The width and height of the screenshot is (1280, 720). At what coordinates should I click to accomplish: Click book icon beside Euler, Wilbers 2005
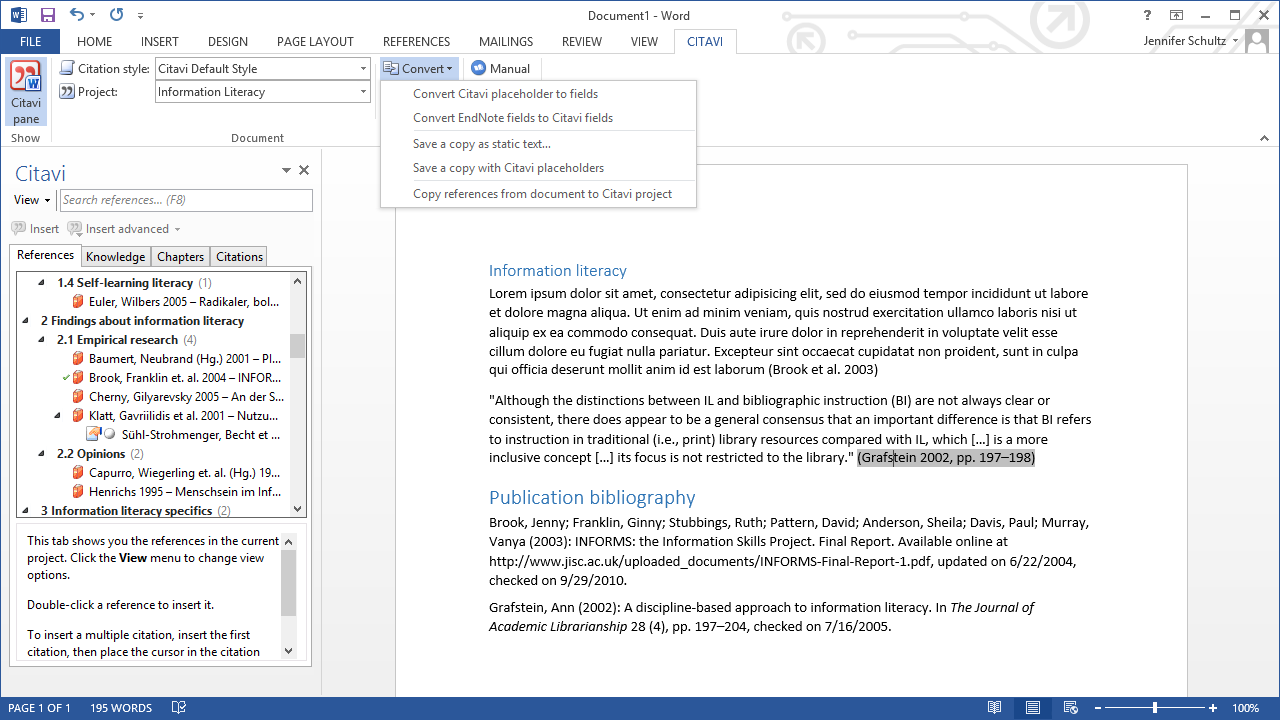pos(78,302)
